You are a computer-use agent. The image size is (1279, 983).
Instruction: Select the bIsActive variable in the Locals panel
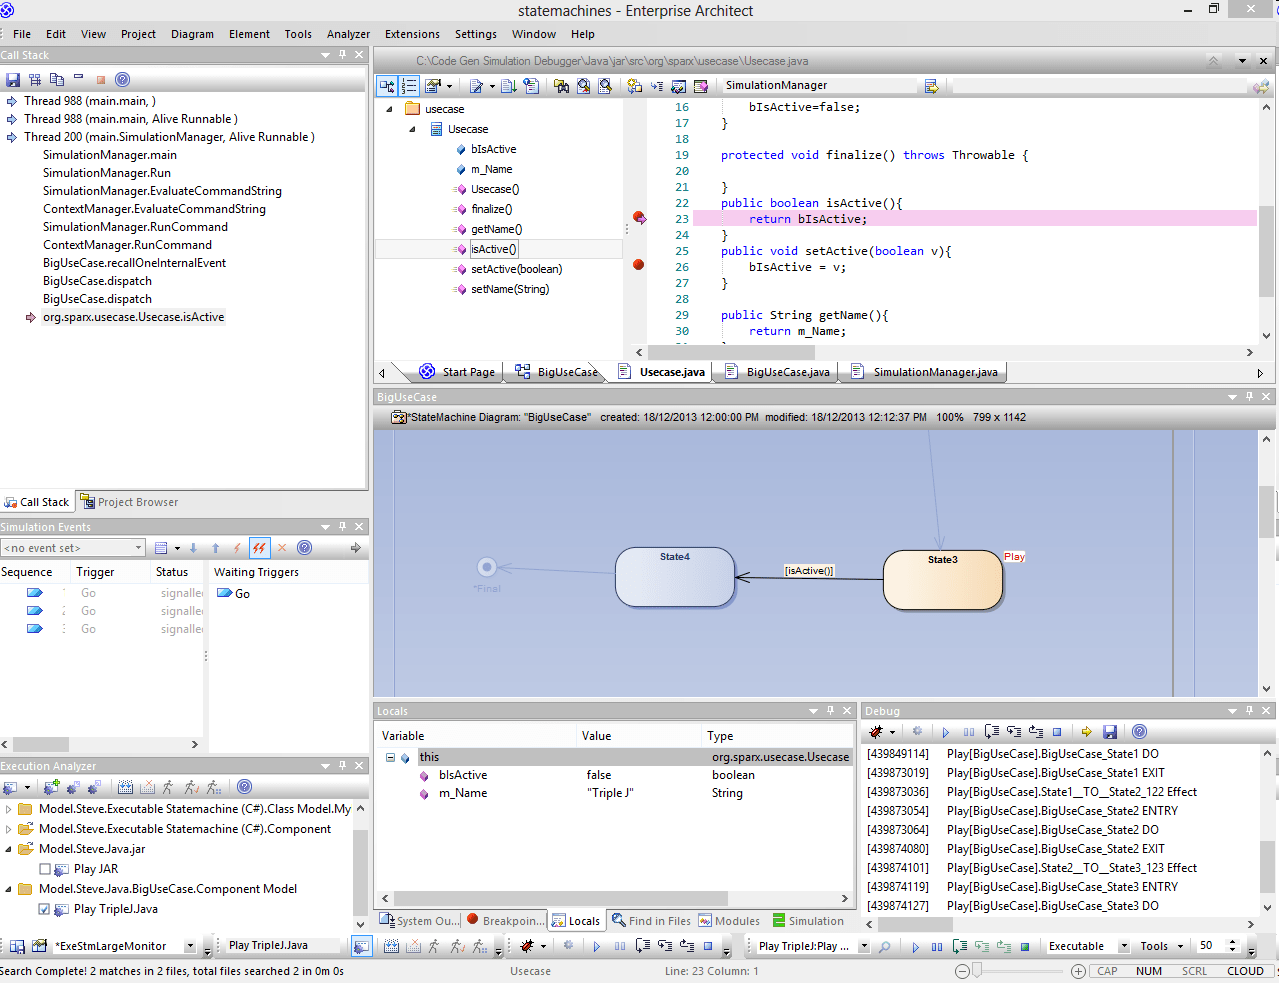pyautogui.click(x=463, y=774)
